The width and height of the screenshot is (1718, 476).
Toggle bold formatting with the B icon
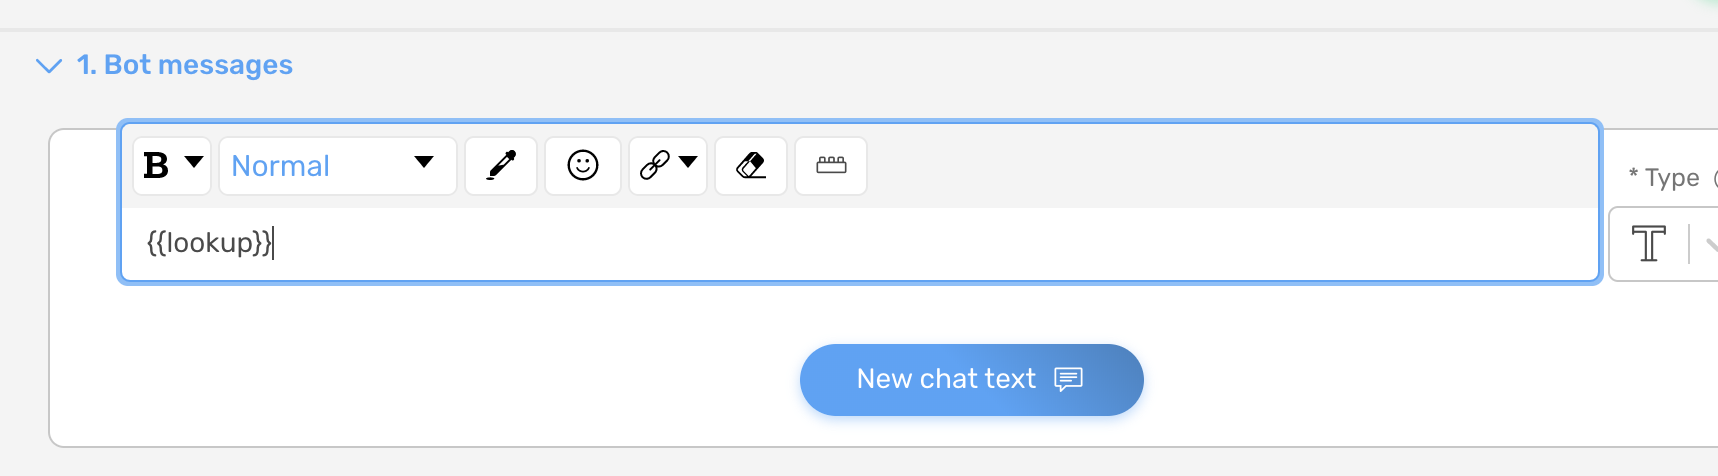(x=156, y=166)
